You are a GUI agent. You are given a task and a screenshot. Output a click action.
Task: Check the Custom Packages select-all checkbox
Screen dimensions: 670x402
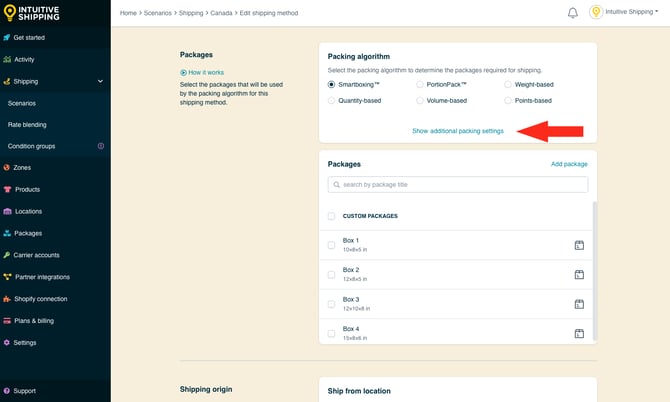pos(331,216)
